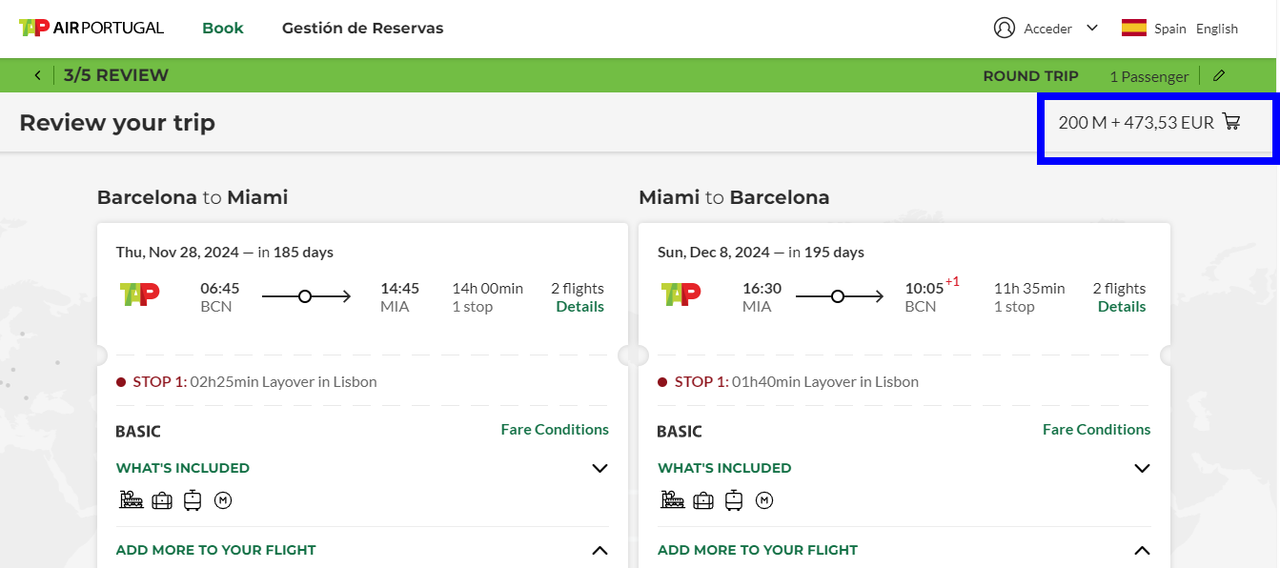Expand What's Included for Barcelona to Miami
Screen dimensions: 1280x568
(599, 468)
